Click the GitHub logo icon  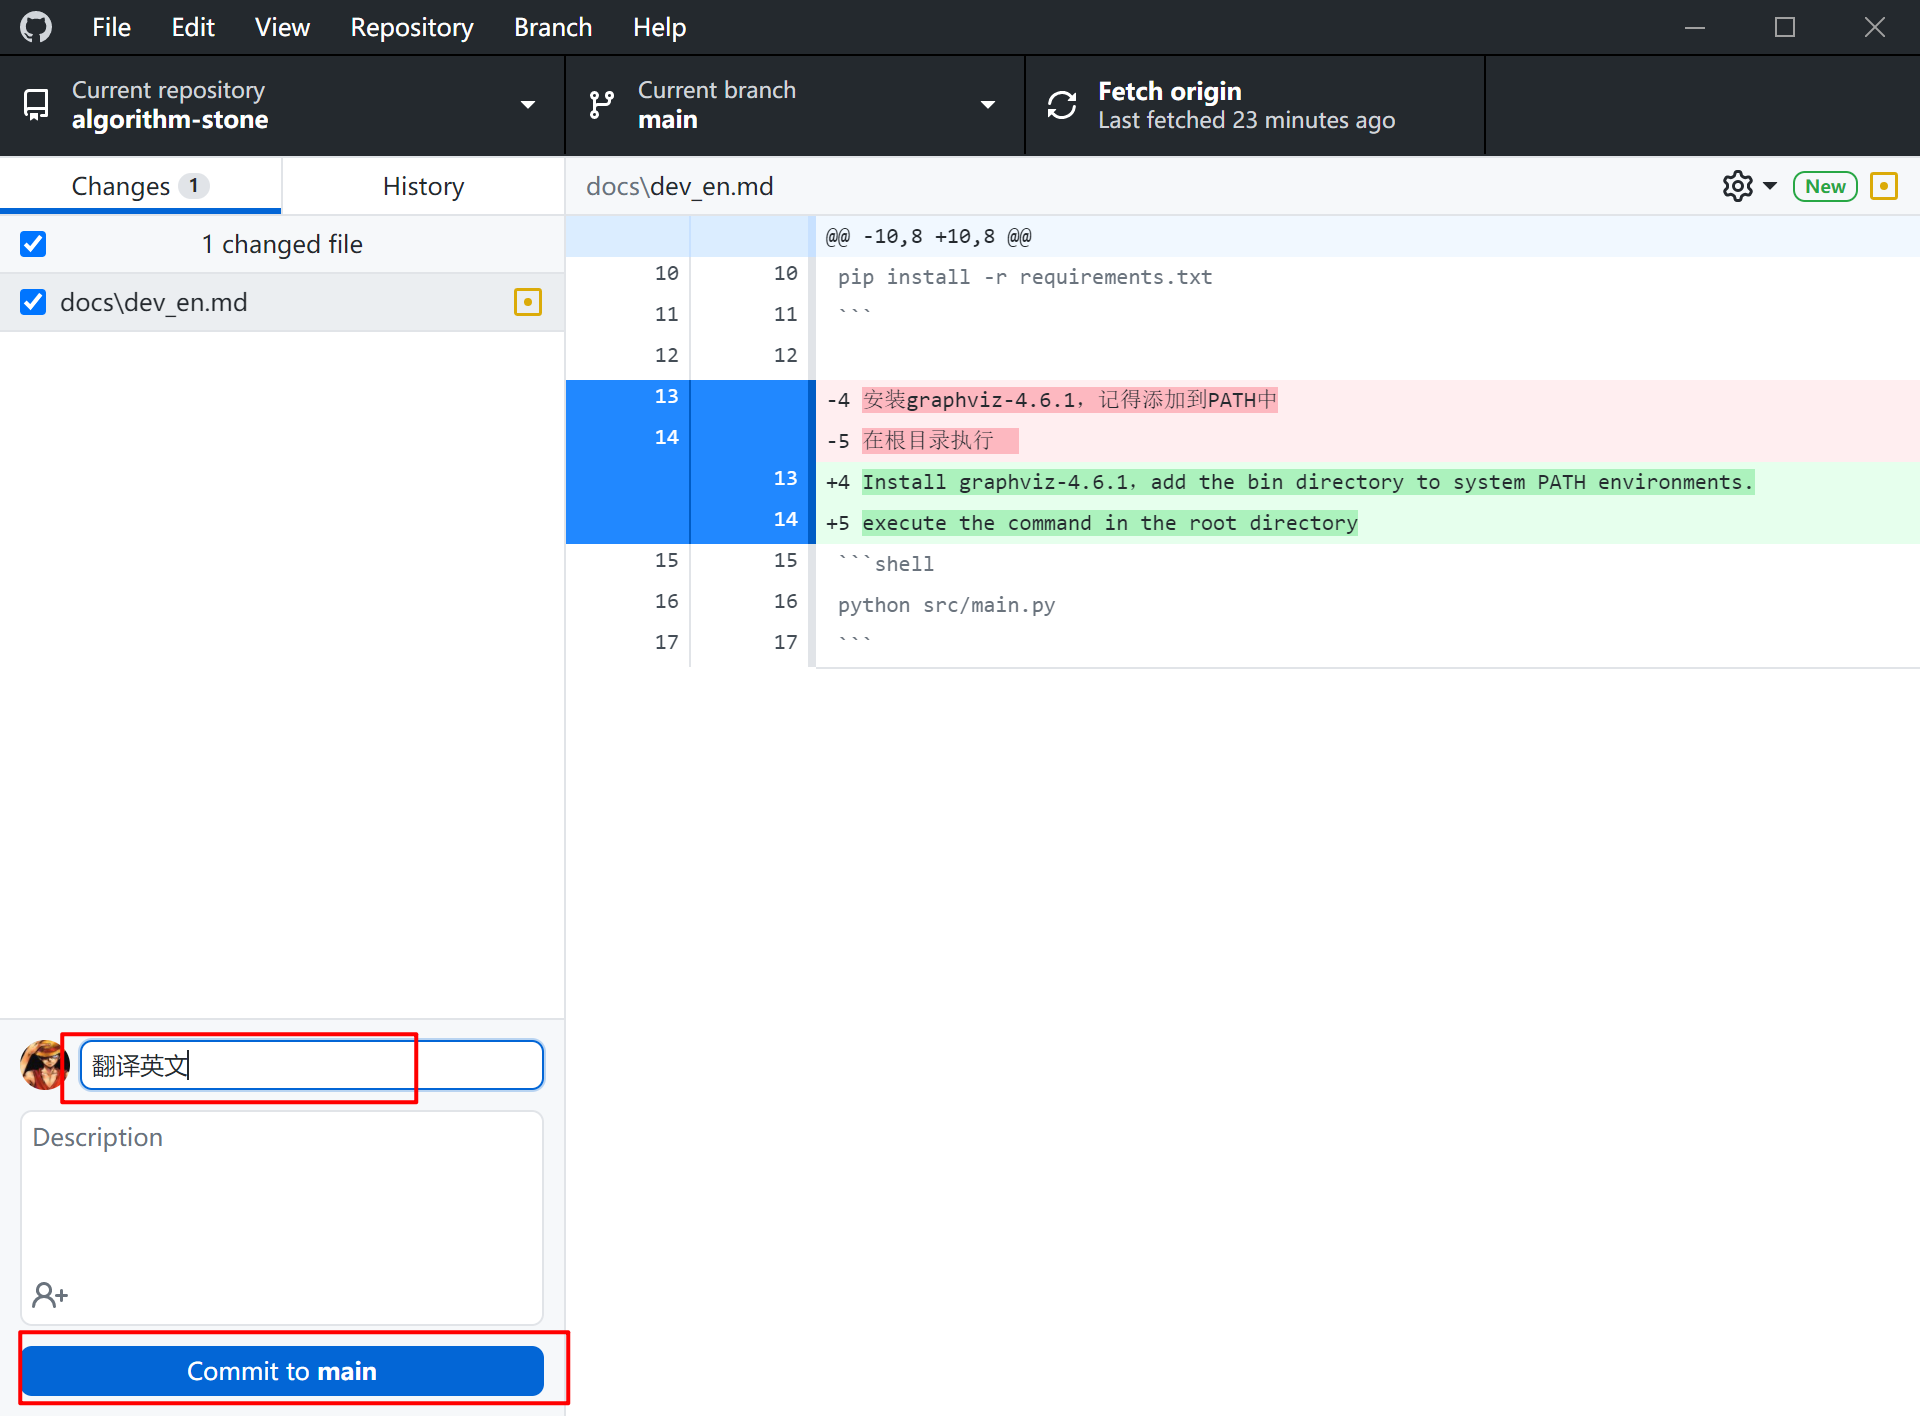click(36, 27)
